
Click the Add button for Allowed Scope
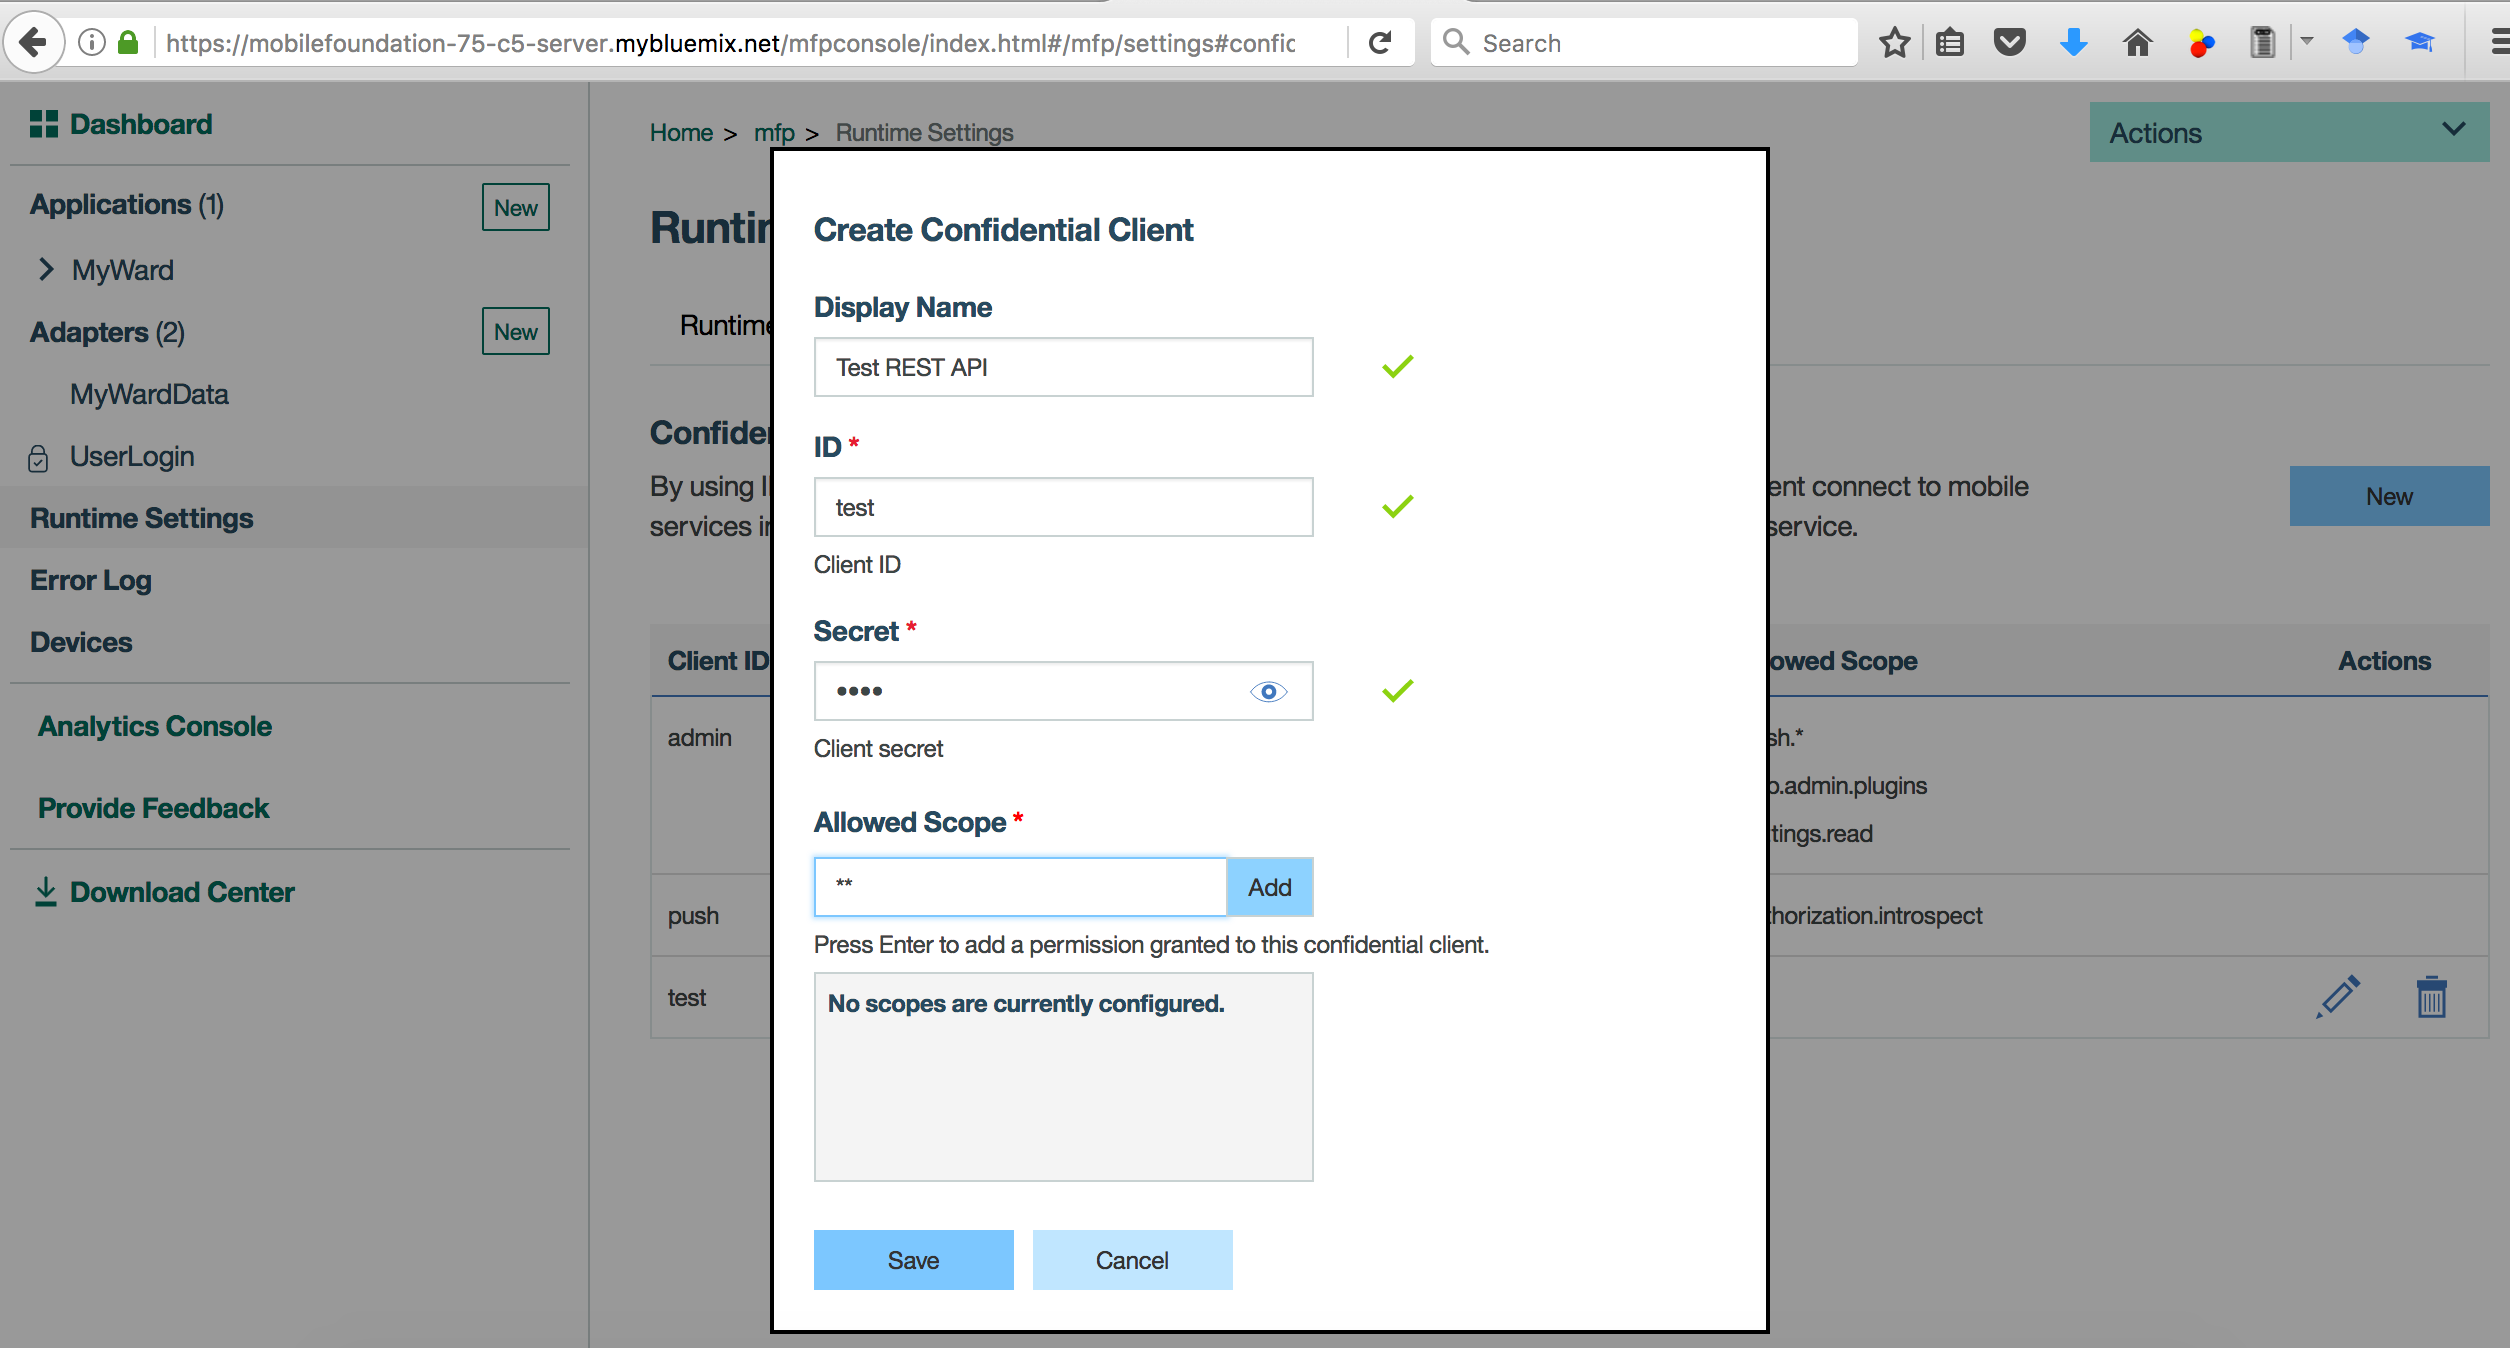click(x=1270, y=885)
